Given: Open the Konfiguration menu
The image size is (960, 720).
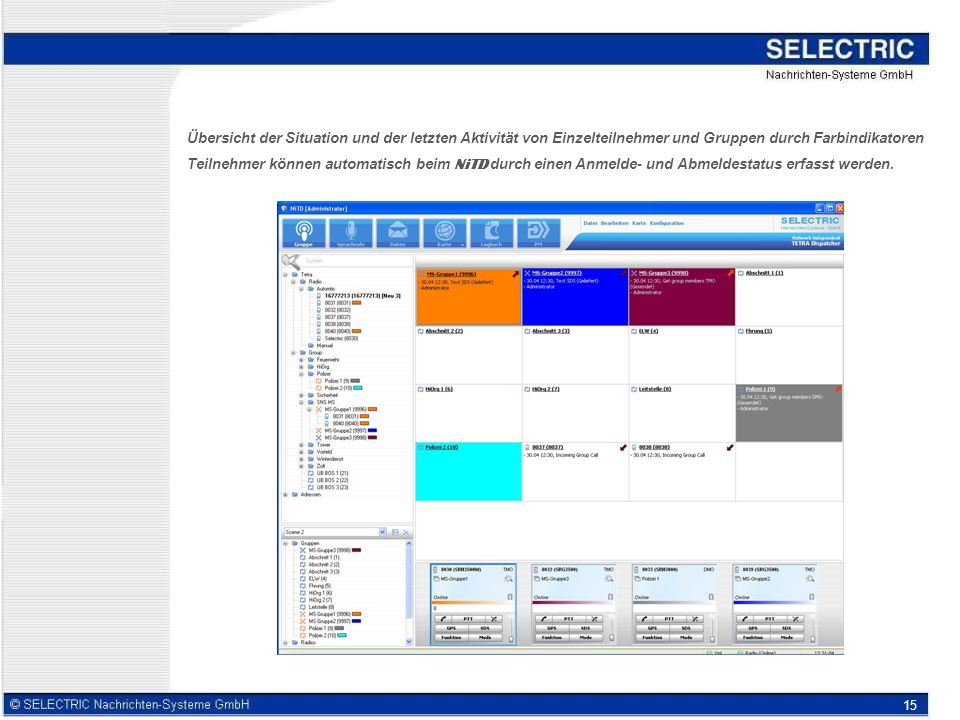Looking at the screenshot, I should coord(667,223).
